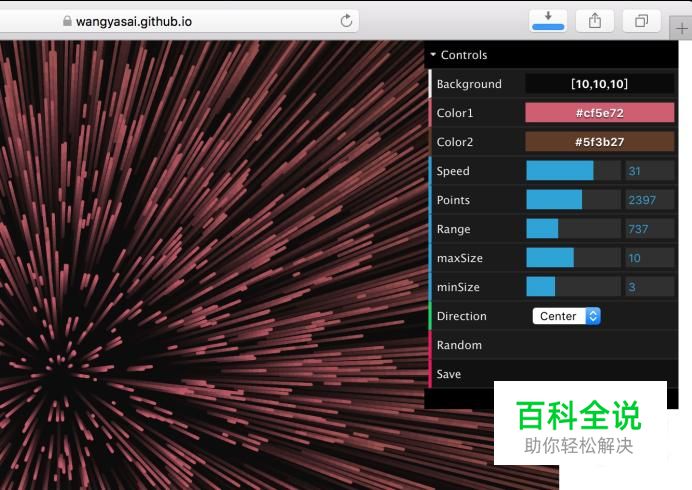The width and height of the screenshot is (692, 490).
Task: Open Color2 swatch #5f3b27
Action: [x=600, y=142]
